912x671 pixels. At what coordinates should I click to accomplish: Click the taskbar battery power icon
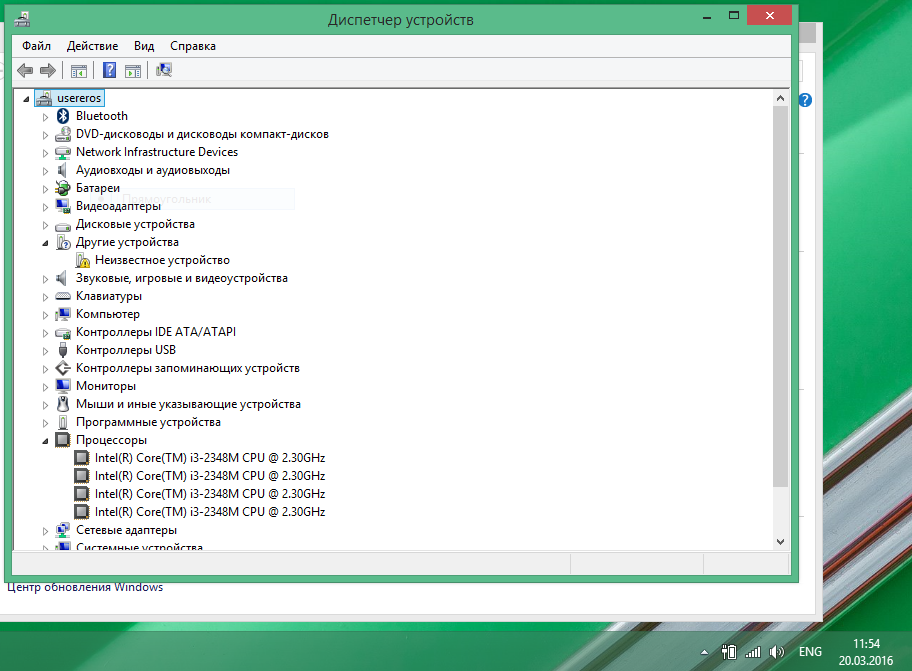click(729, 652)
